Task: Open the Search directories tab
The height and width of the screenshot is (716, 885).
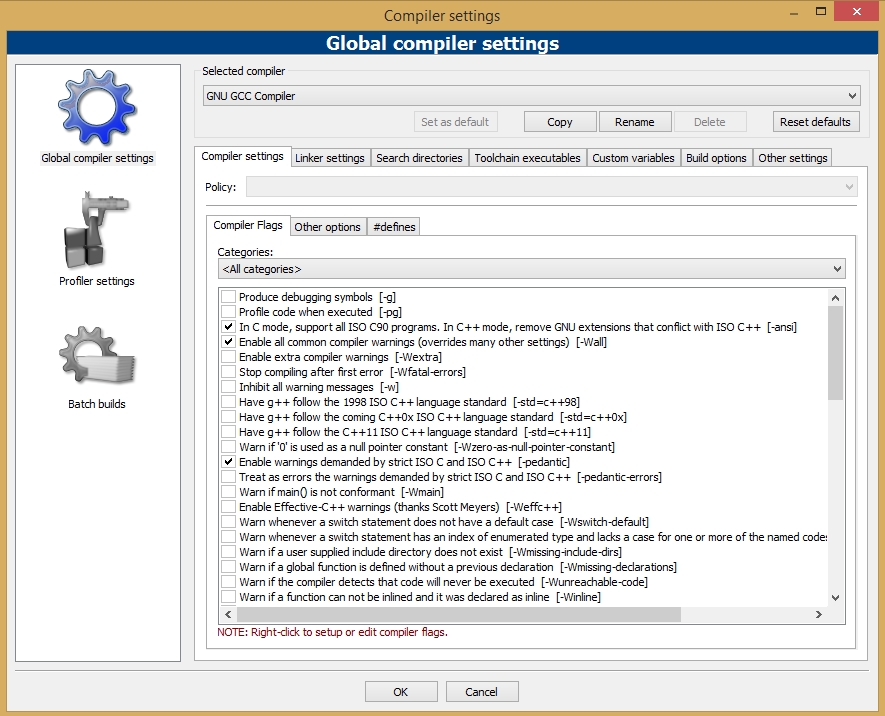Action: point(419,158)
